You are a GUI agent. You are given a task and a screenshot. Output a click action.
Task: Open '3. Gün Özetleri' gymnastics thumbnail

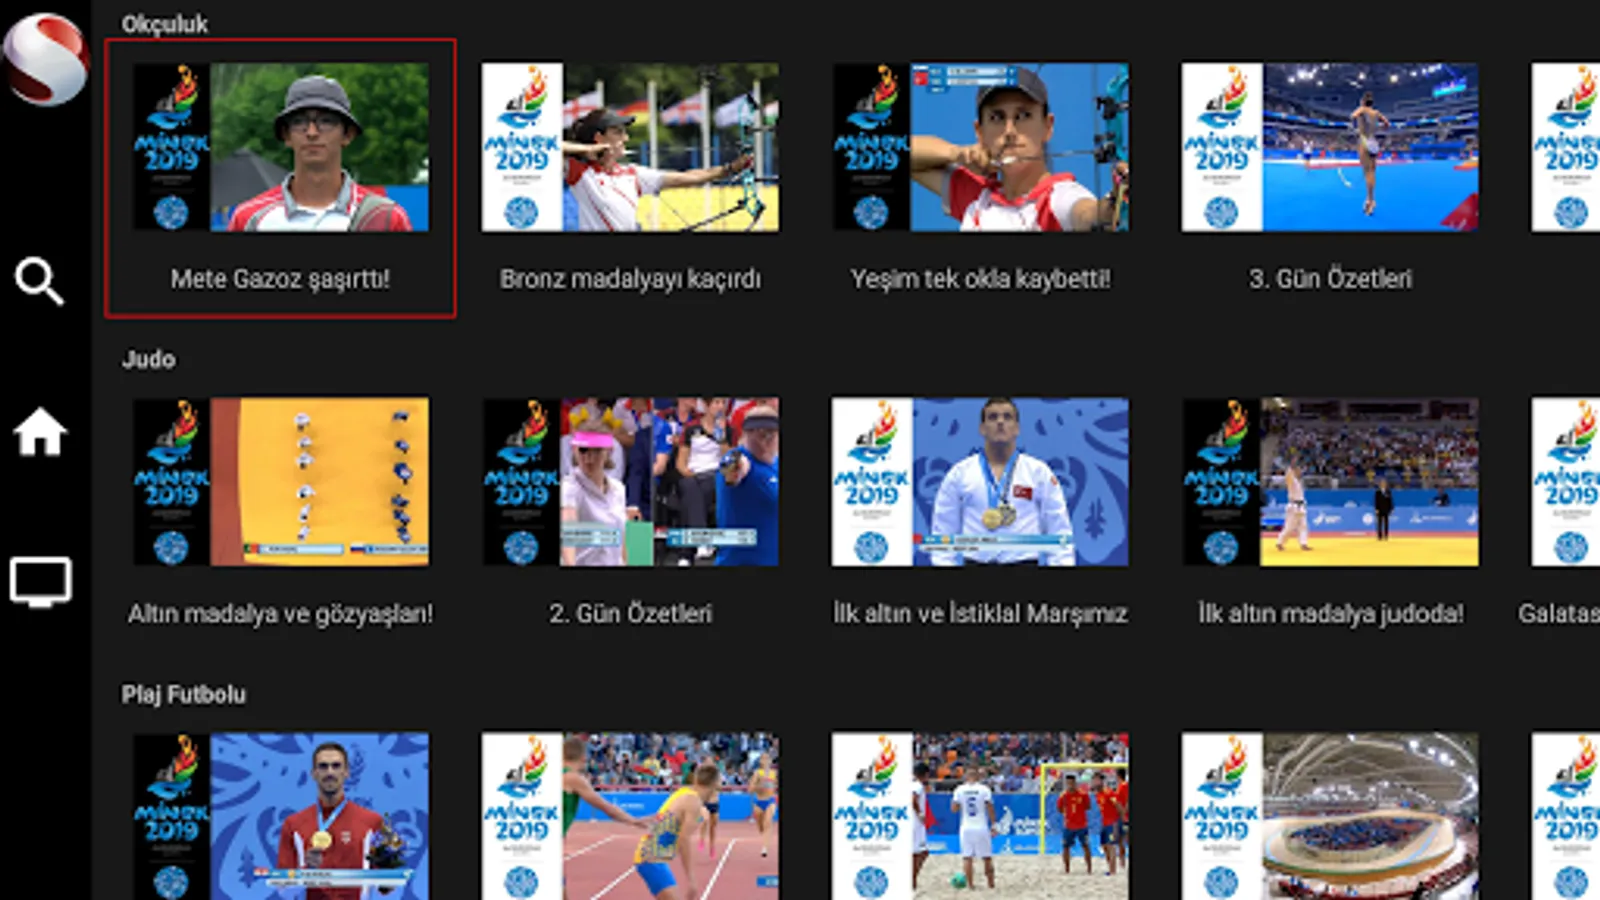click(1330, 147)
